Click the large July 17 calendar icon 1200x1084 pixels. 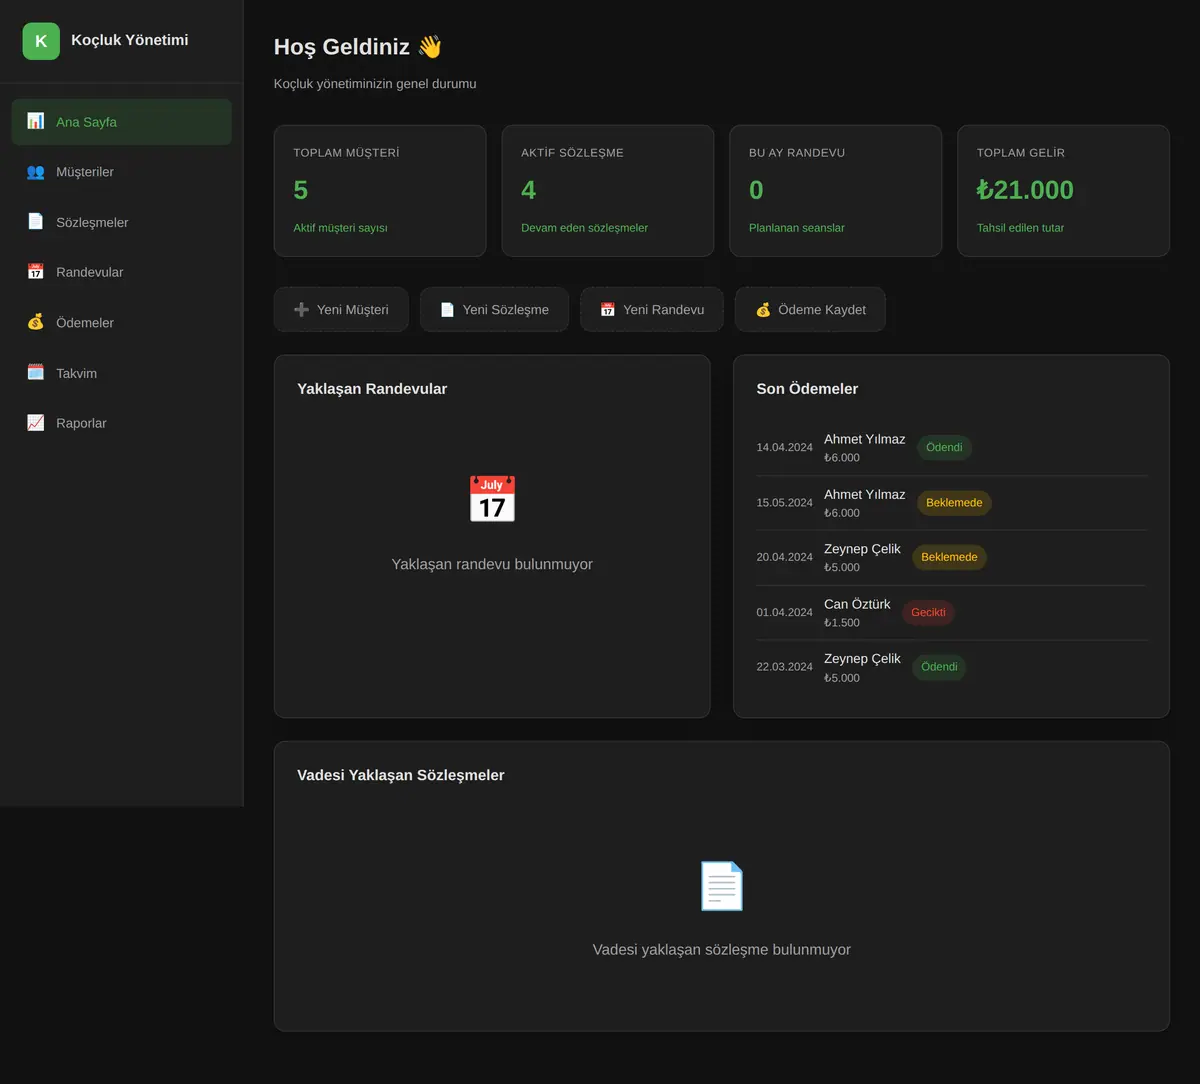pos(492,499)
